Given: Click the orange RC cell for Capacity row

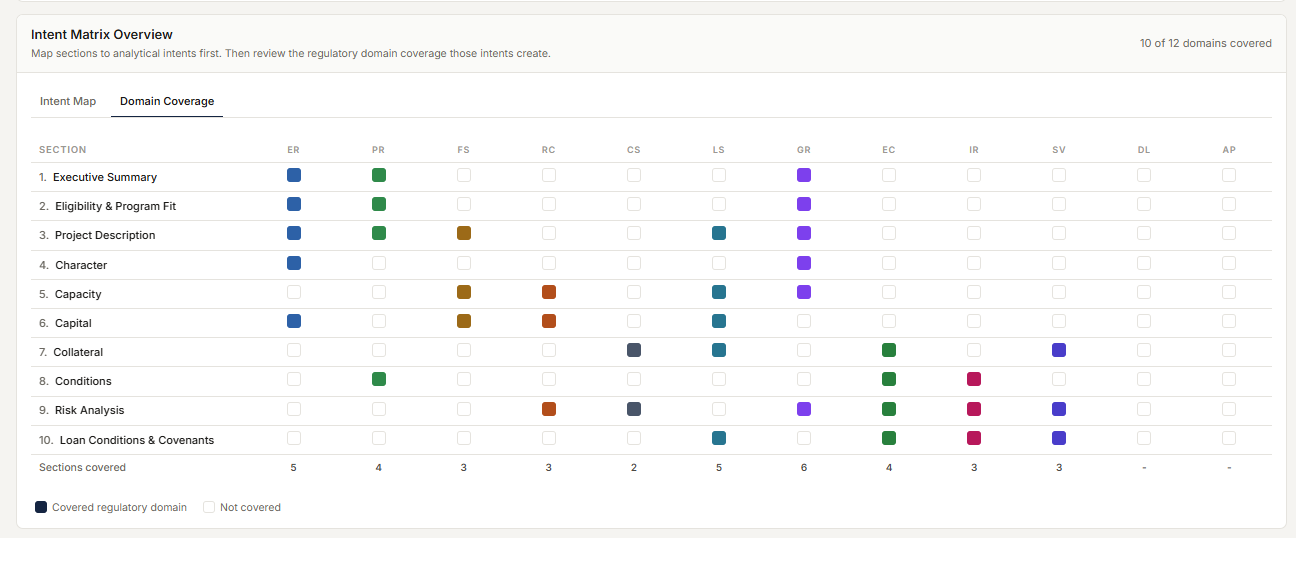Looking at the screenshot, I should tap(549, 292).
